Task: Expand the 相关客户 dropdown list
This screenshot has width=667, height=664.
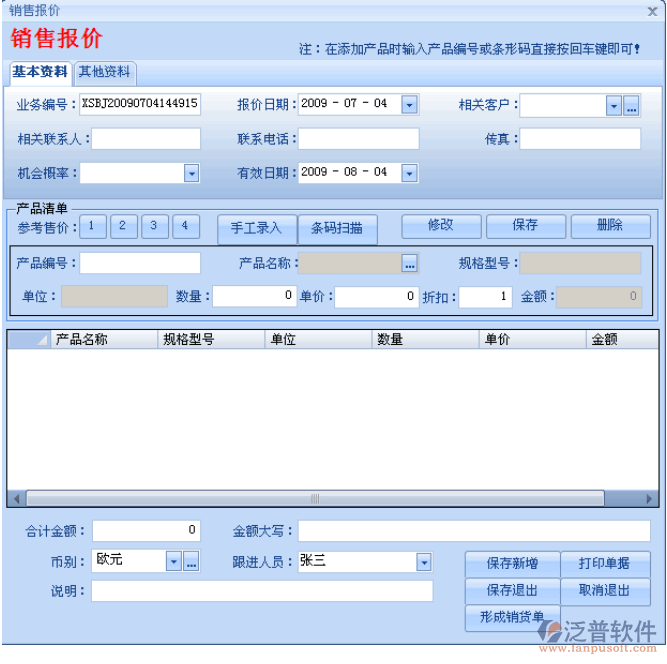Action: coord(614,105)
